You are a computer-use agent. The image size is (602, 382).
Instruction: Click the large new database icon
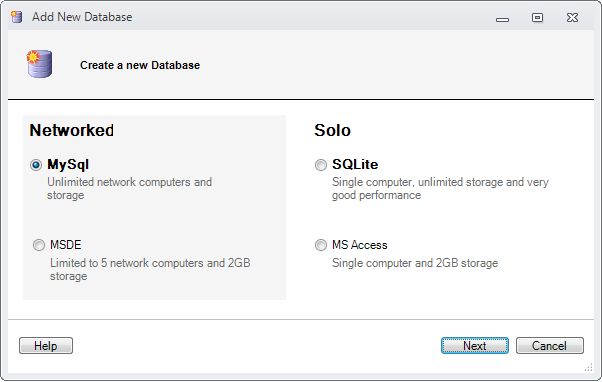coord(39,64)
